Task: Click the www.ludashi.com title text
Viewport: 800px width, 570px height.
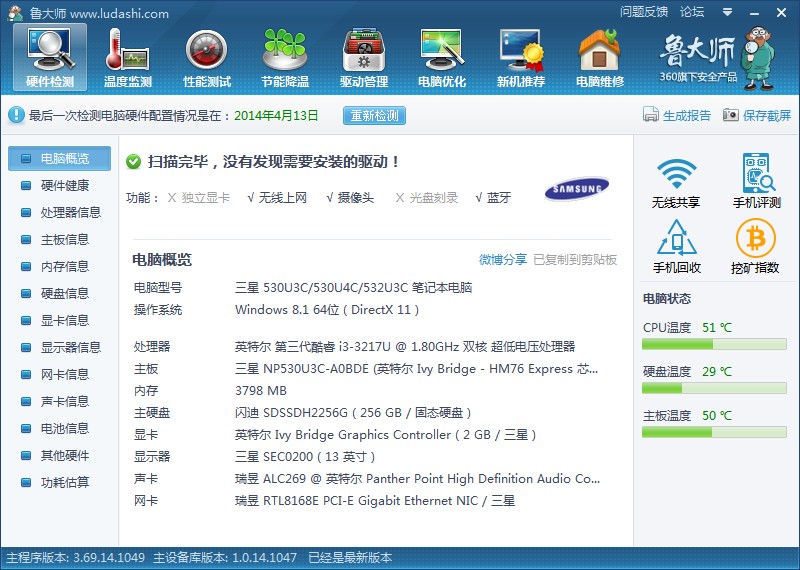Action: point(119,14)
